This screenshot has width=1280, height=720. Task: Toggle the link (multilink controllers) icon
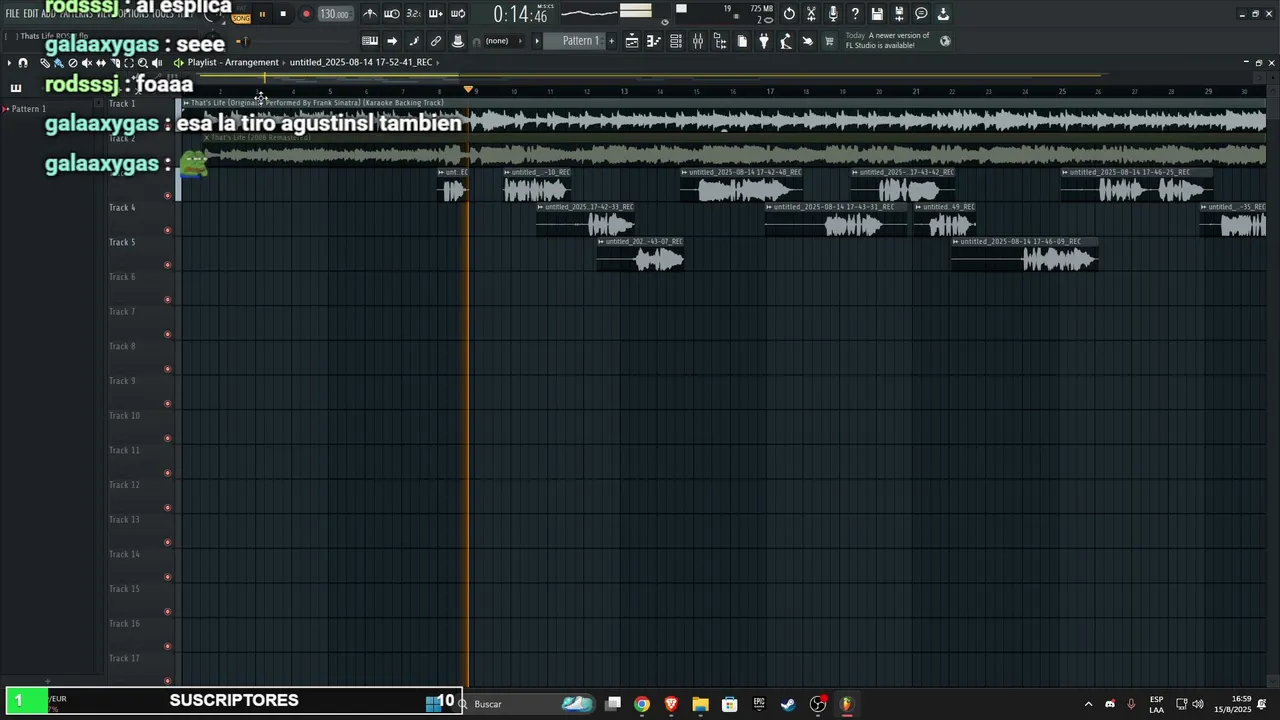pyautogui.click(x=436, y=41)
